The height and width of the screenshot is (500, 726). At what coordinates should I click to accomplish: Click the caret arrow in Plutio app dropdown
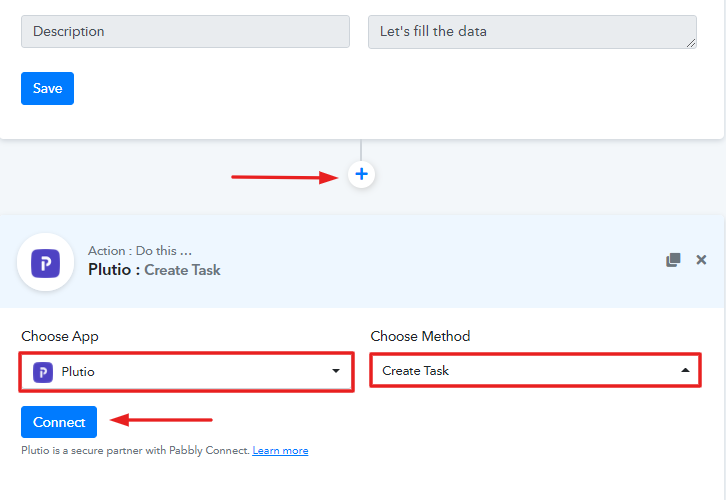point(336,371)
